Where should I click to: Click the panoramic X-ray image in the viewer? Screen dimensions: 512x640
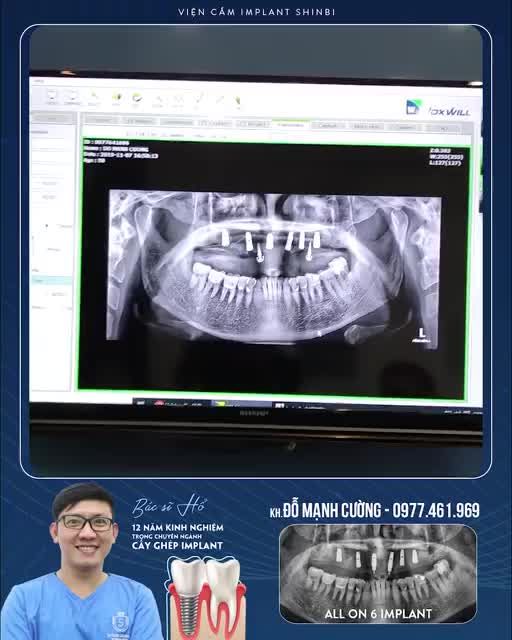pos(274,267)
